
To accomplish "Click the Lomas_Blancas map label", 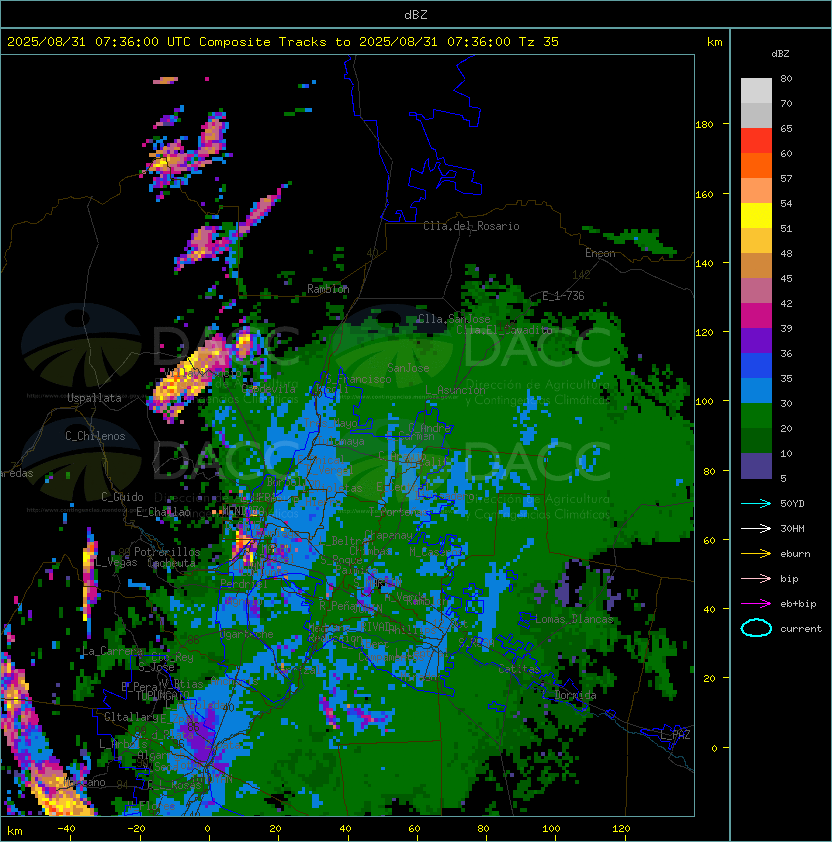I will point(574,619).
